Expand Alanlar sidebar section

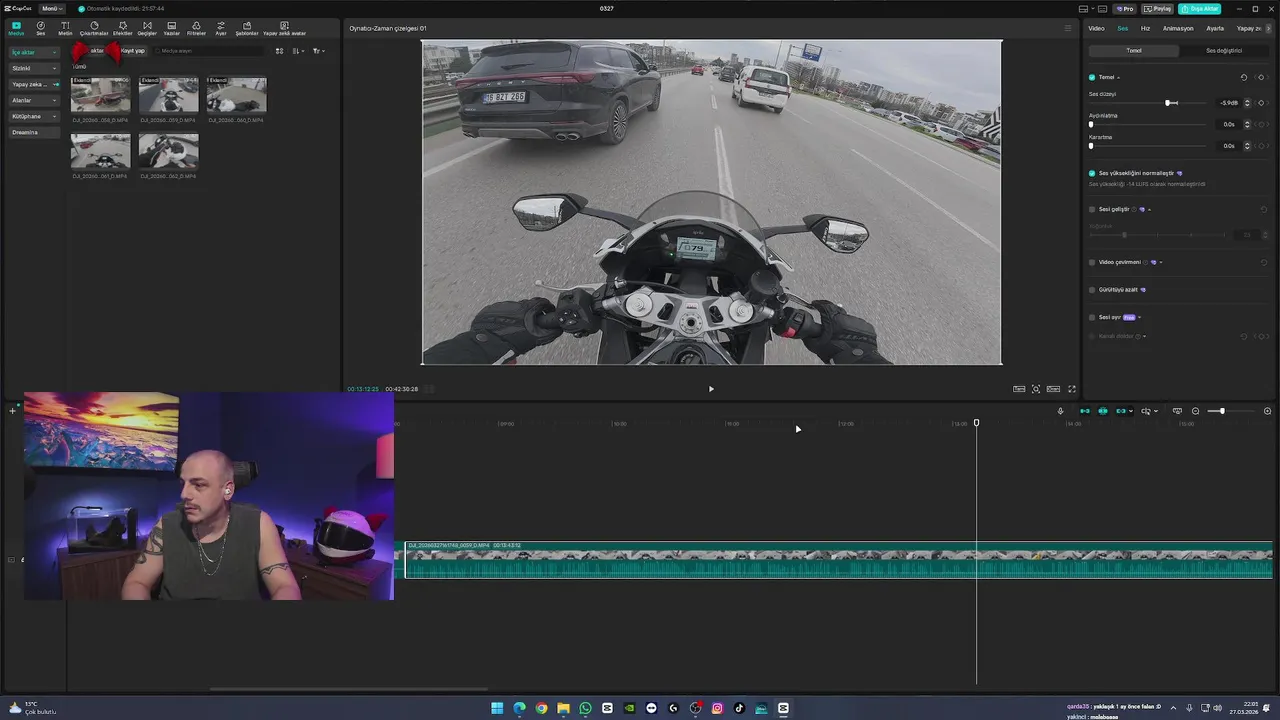pos(35,100)
